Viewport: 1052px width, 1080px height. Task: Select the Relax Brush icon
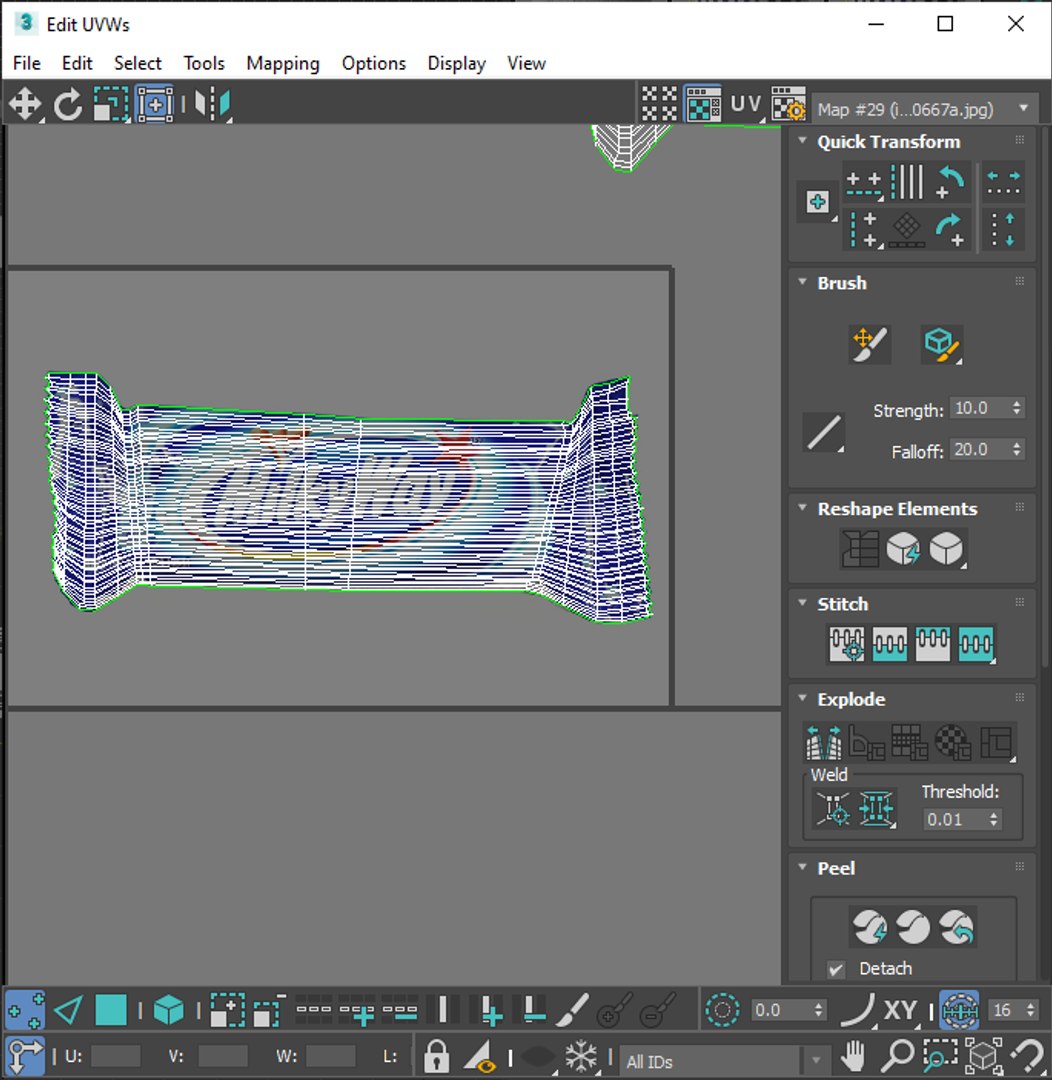[x=942, y=344]
